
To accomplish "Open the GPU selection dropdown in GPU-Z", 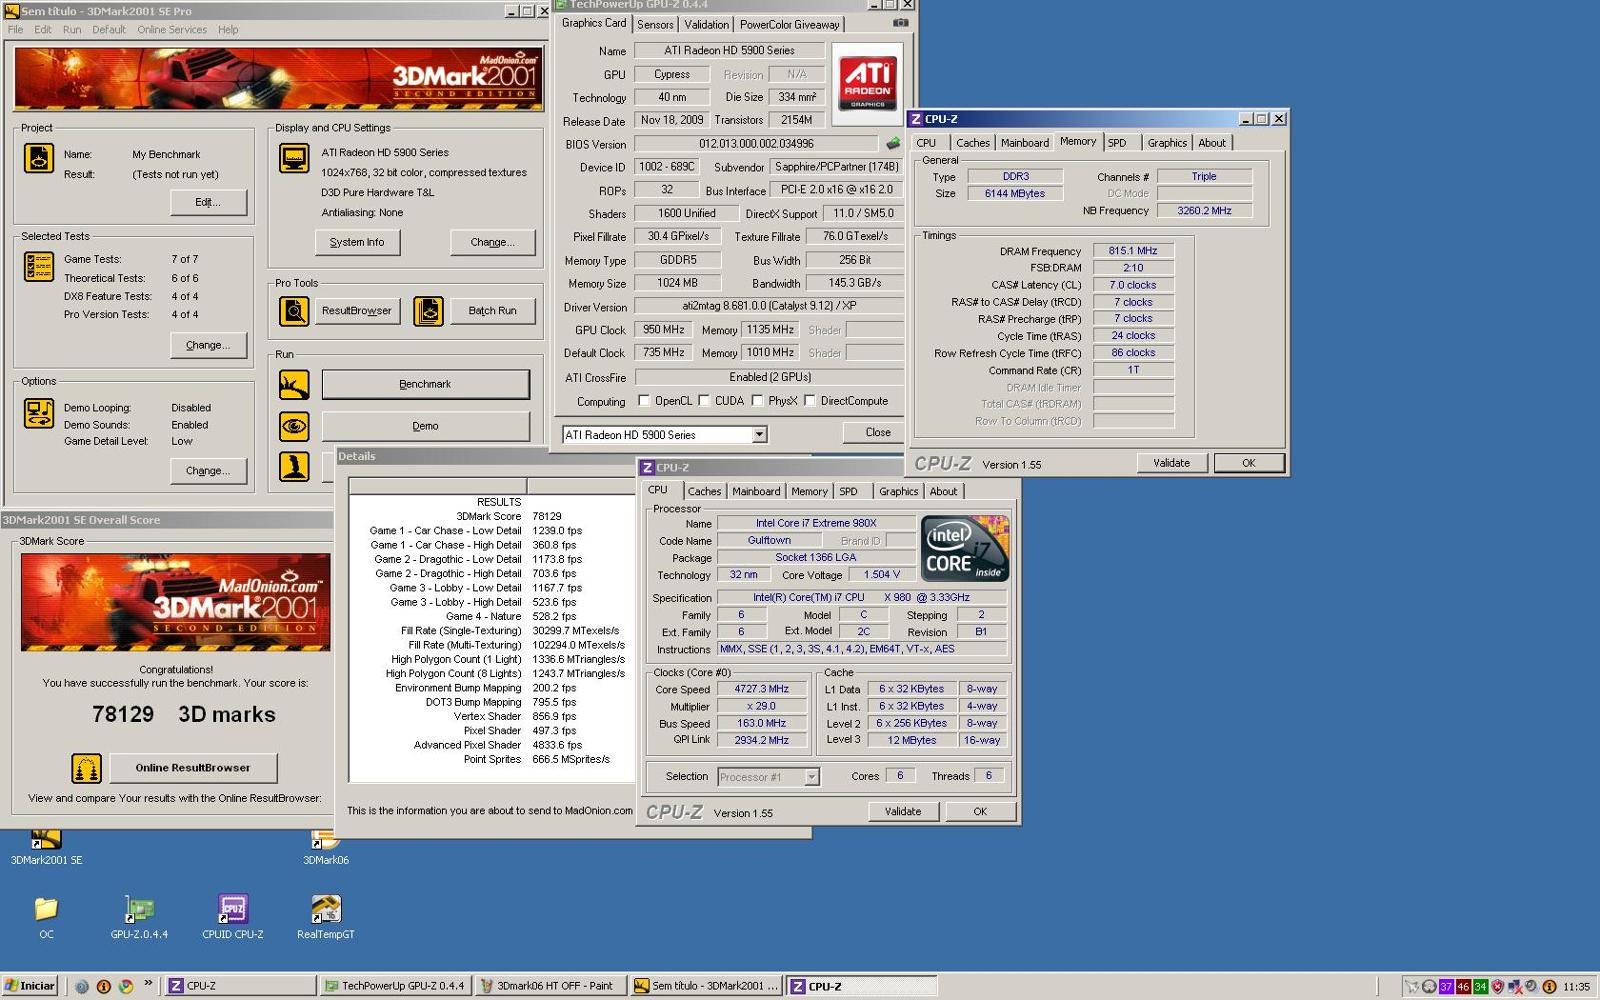I will 759,435.
